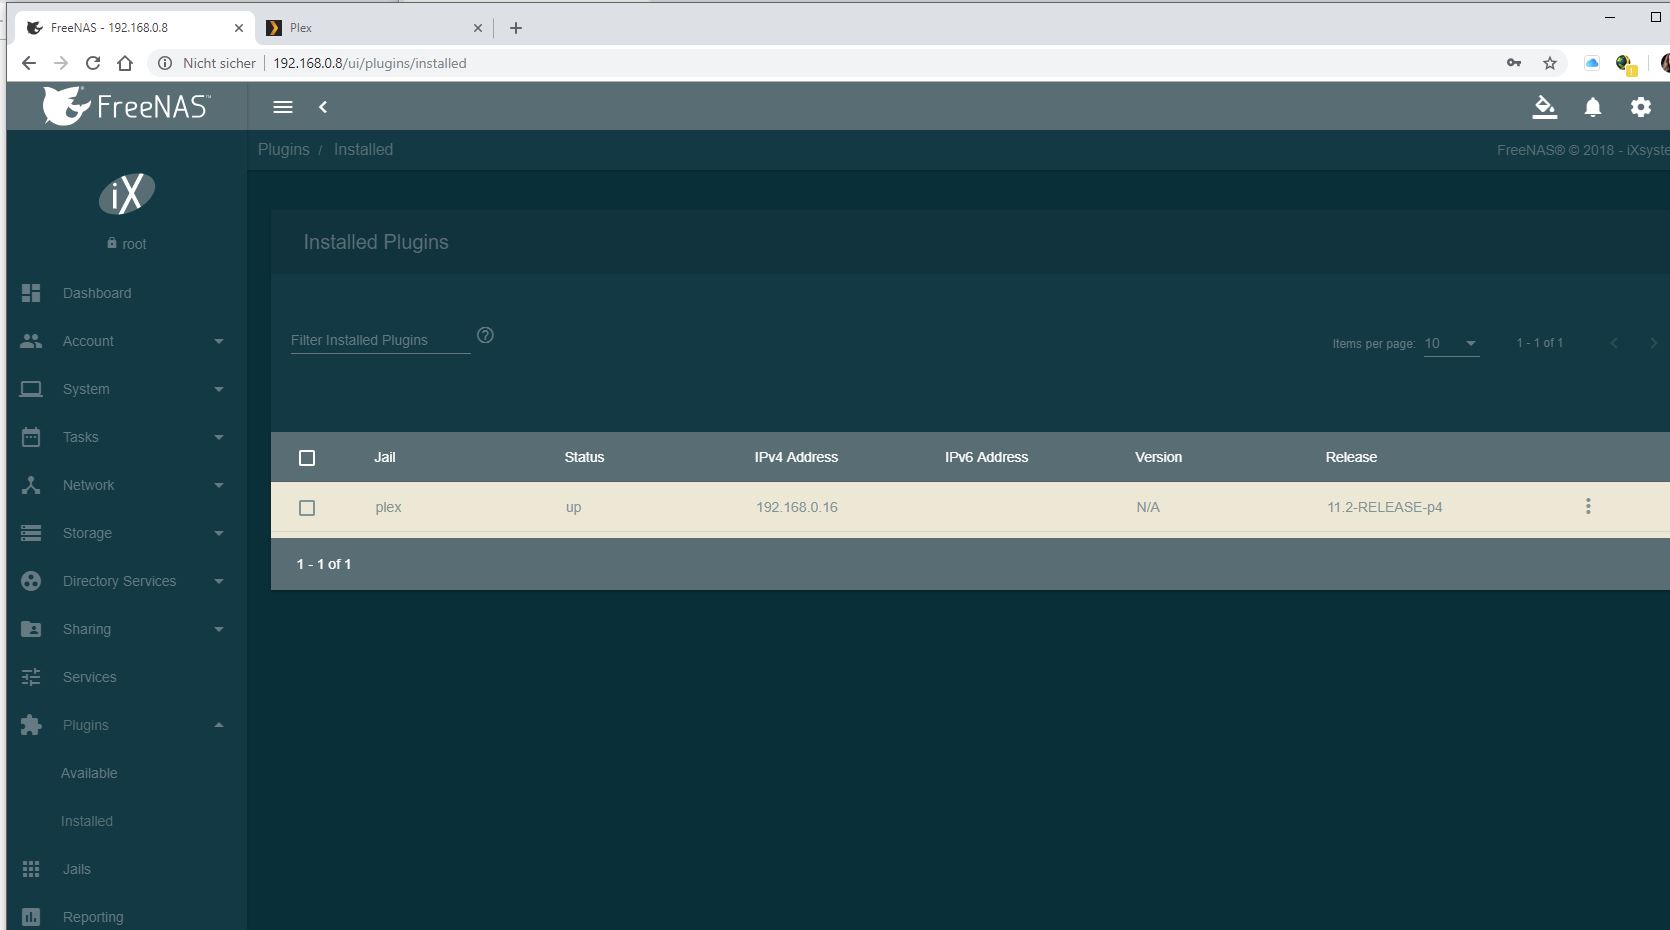Open settings gear in the top bar
The image size is (1670, 930).
(x=1641, y=107)
